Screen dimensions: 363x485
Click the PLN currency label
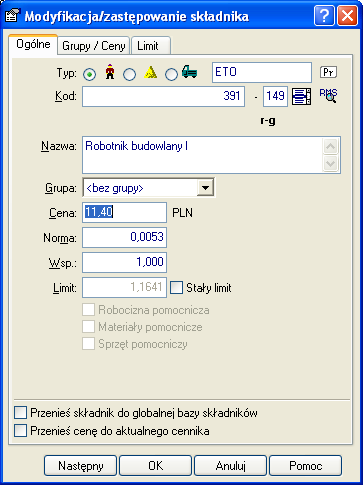click(x=182, y=213)
